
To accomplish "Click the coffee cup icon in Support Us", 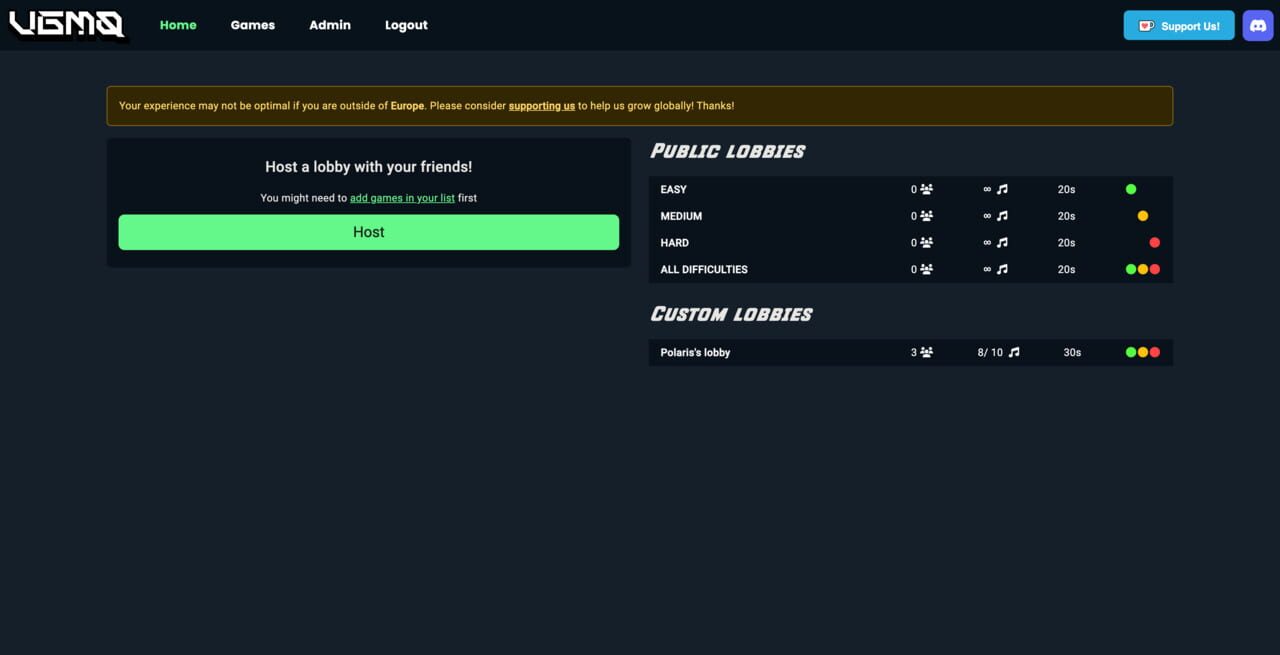I will point(1146,26).
